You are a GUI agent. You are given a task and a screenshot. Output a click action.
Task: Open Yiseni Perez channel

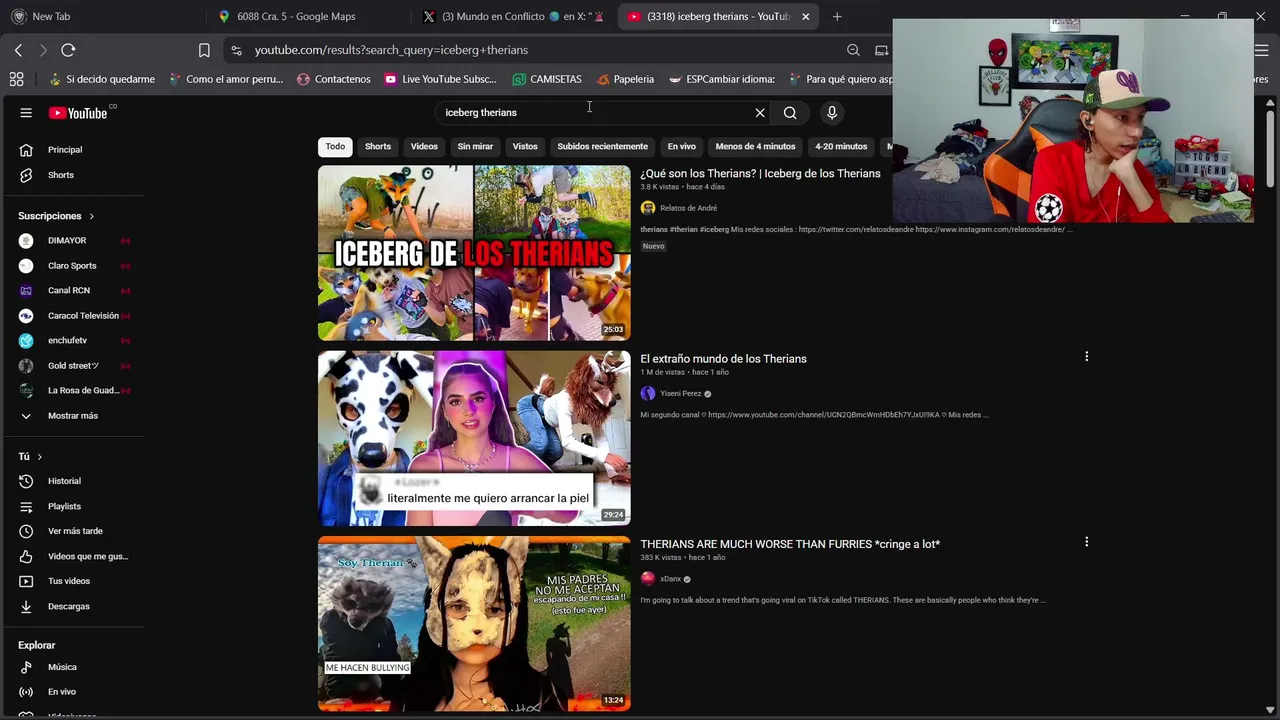click(x=680, y=394)
